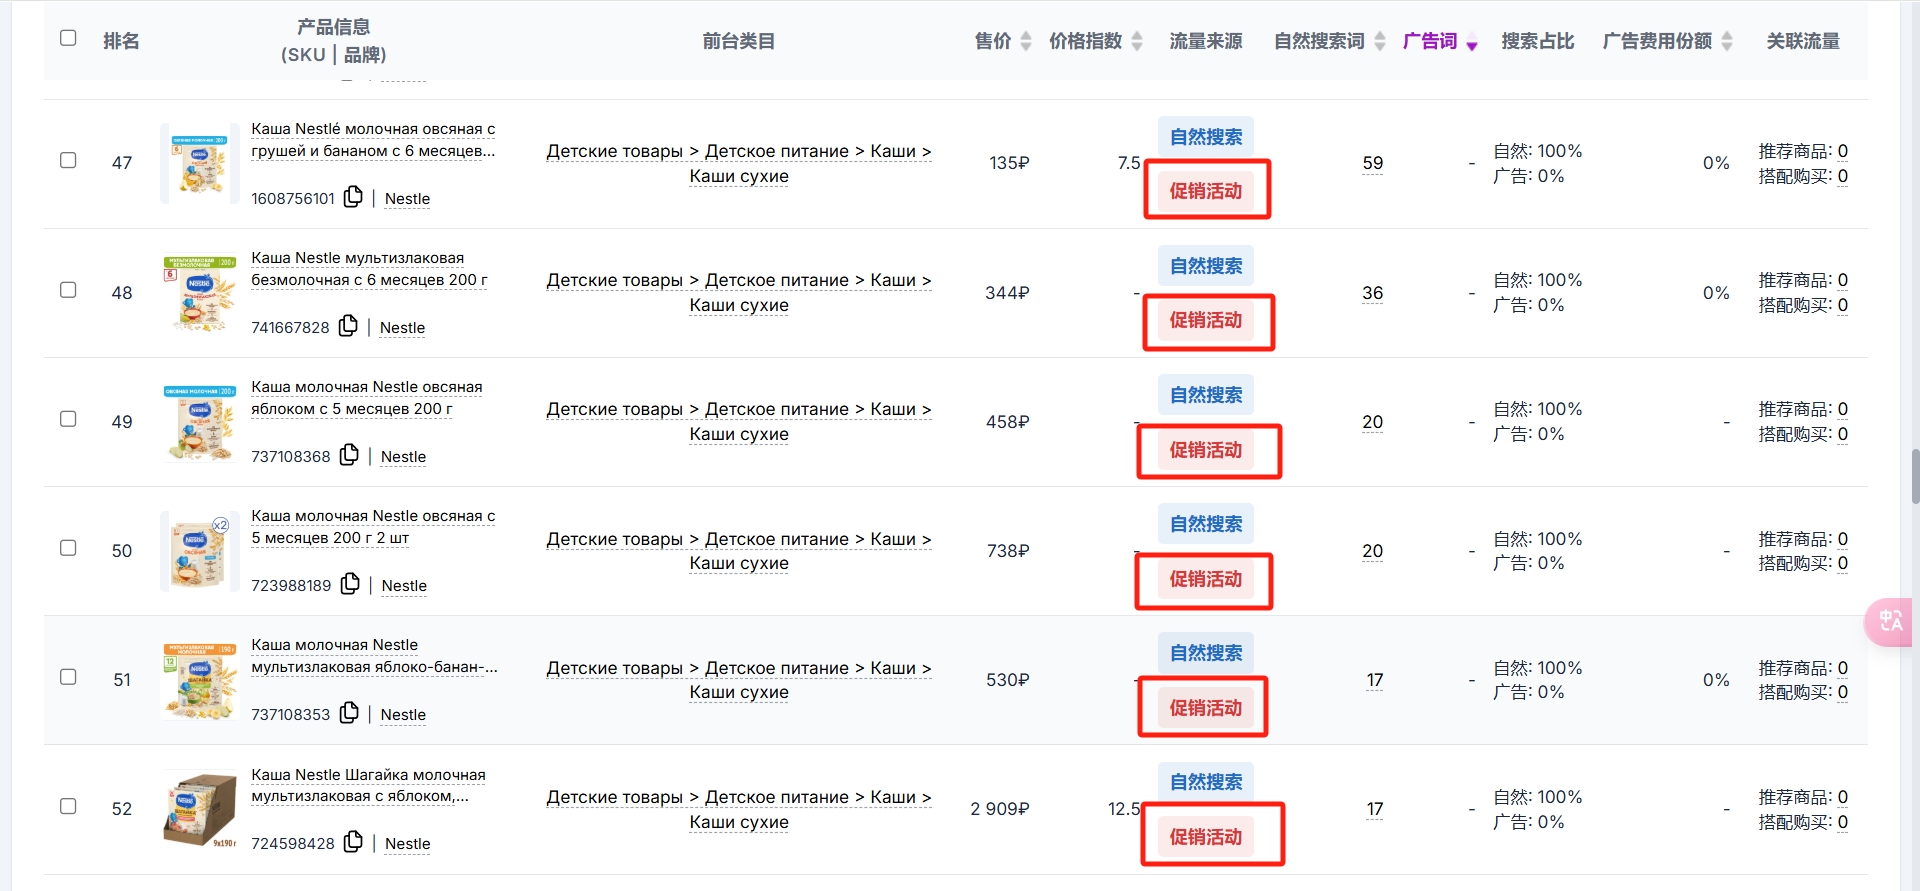Sort by 广告词 descending arrow
This screenshot has height=891, width=1920.
pos(1472,45)
